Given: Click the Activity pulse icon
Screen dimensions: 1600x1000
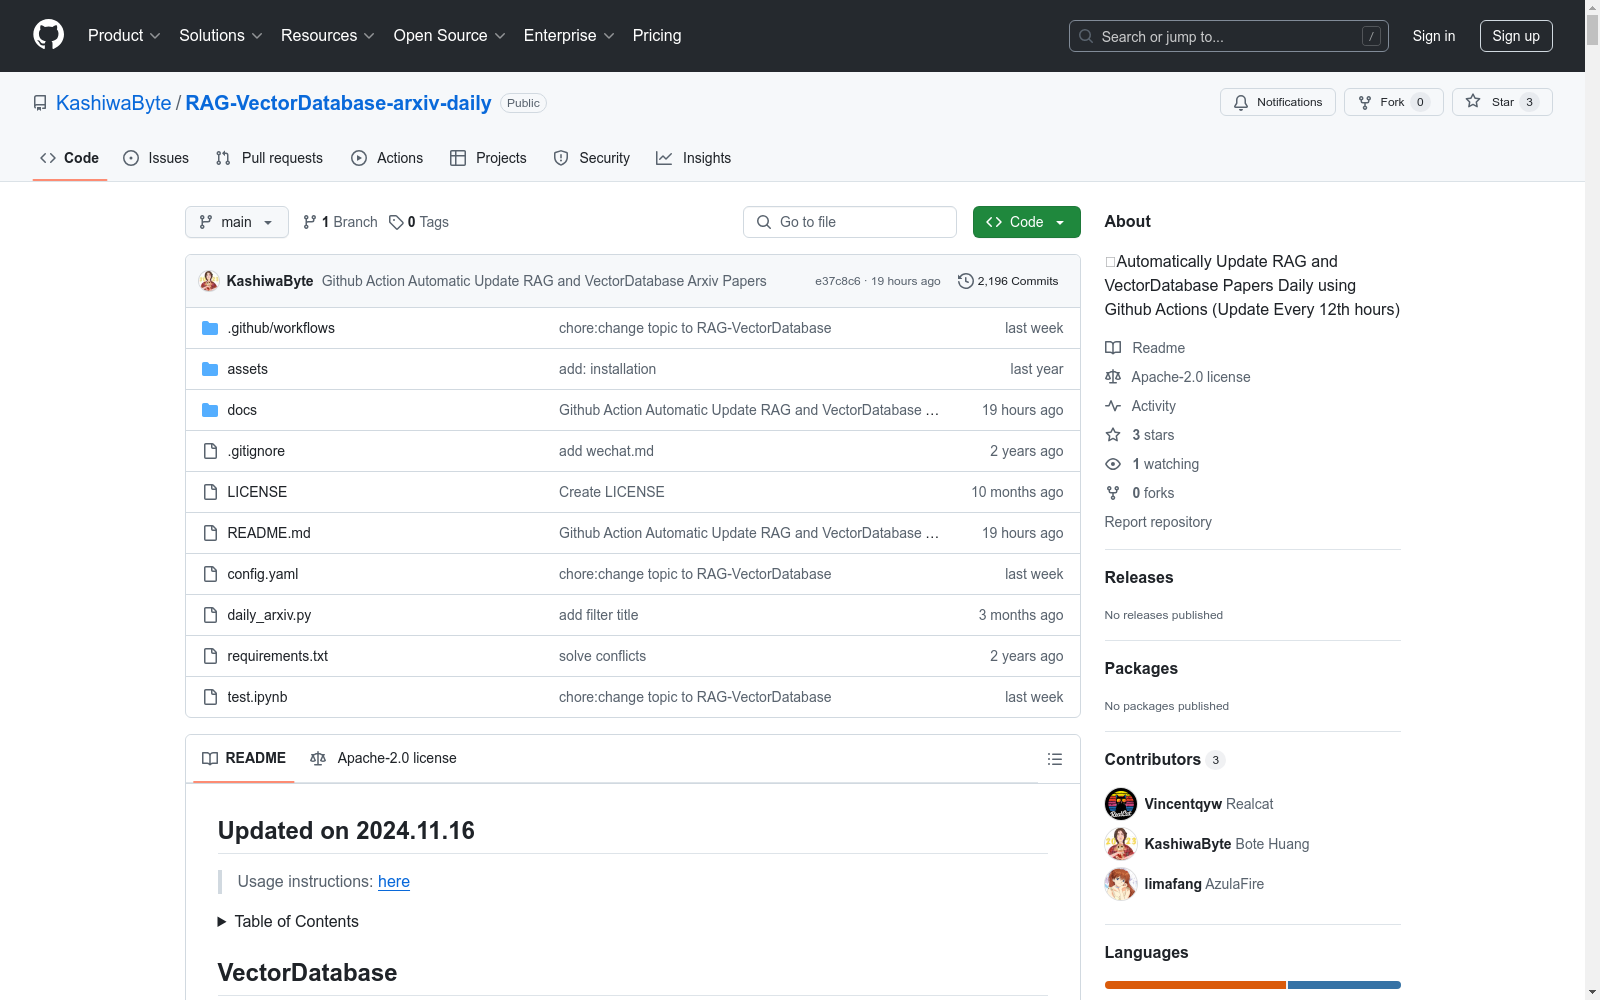Looking at the screenshot, I should [1113, 406].
